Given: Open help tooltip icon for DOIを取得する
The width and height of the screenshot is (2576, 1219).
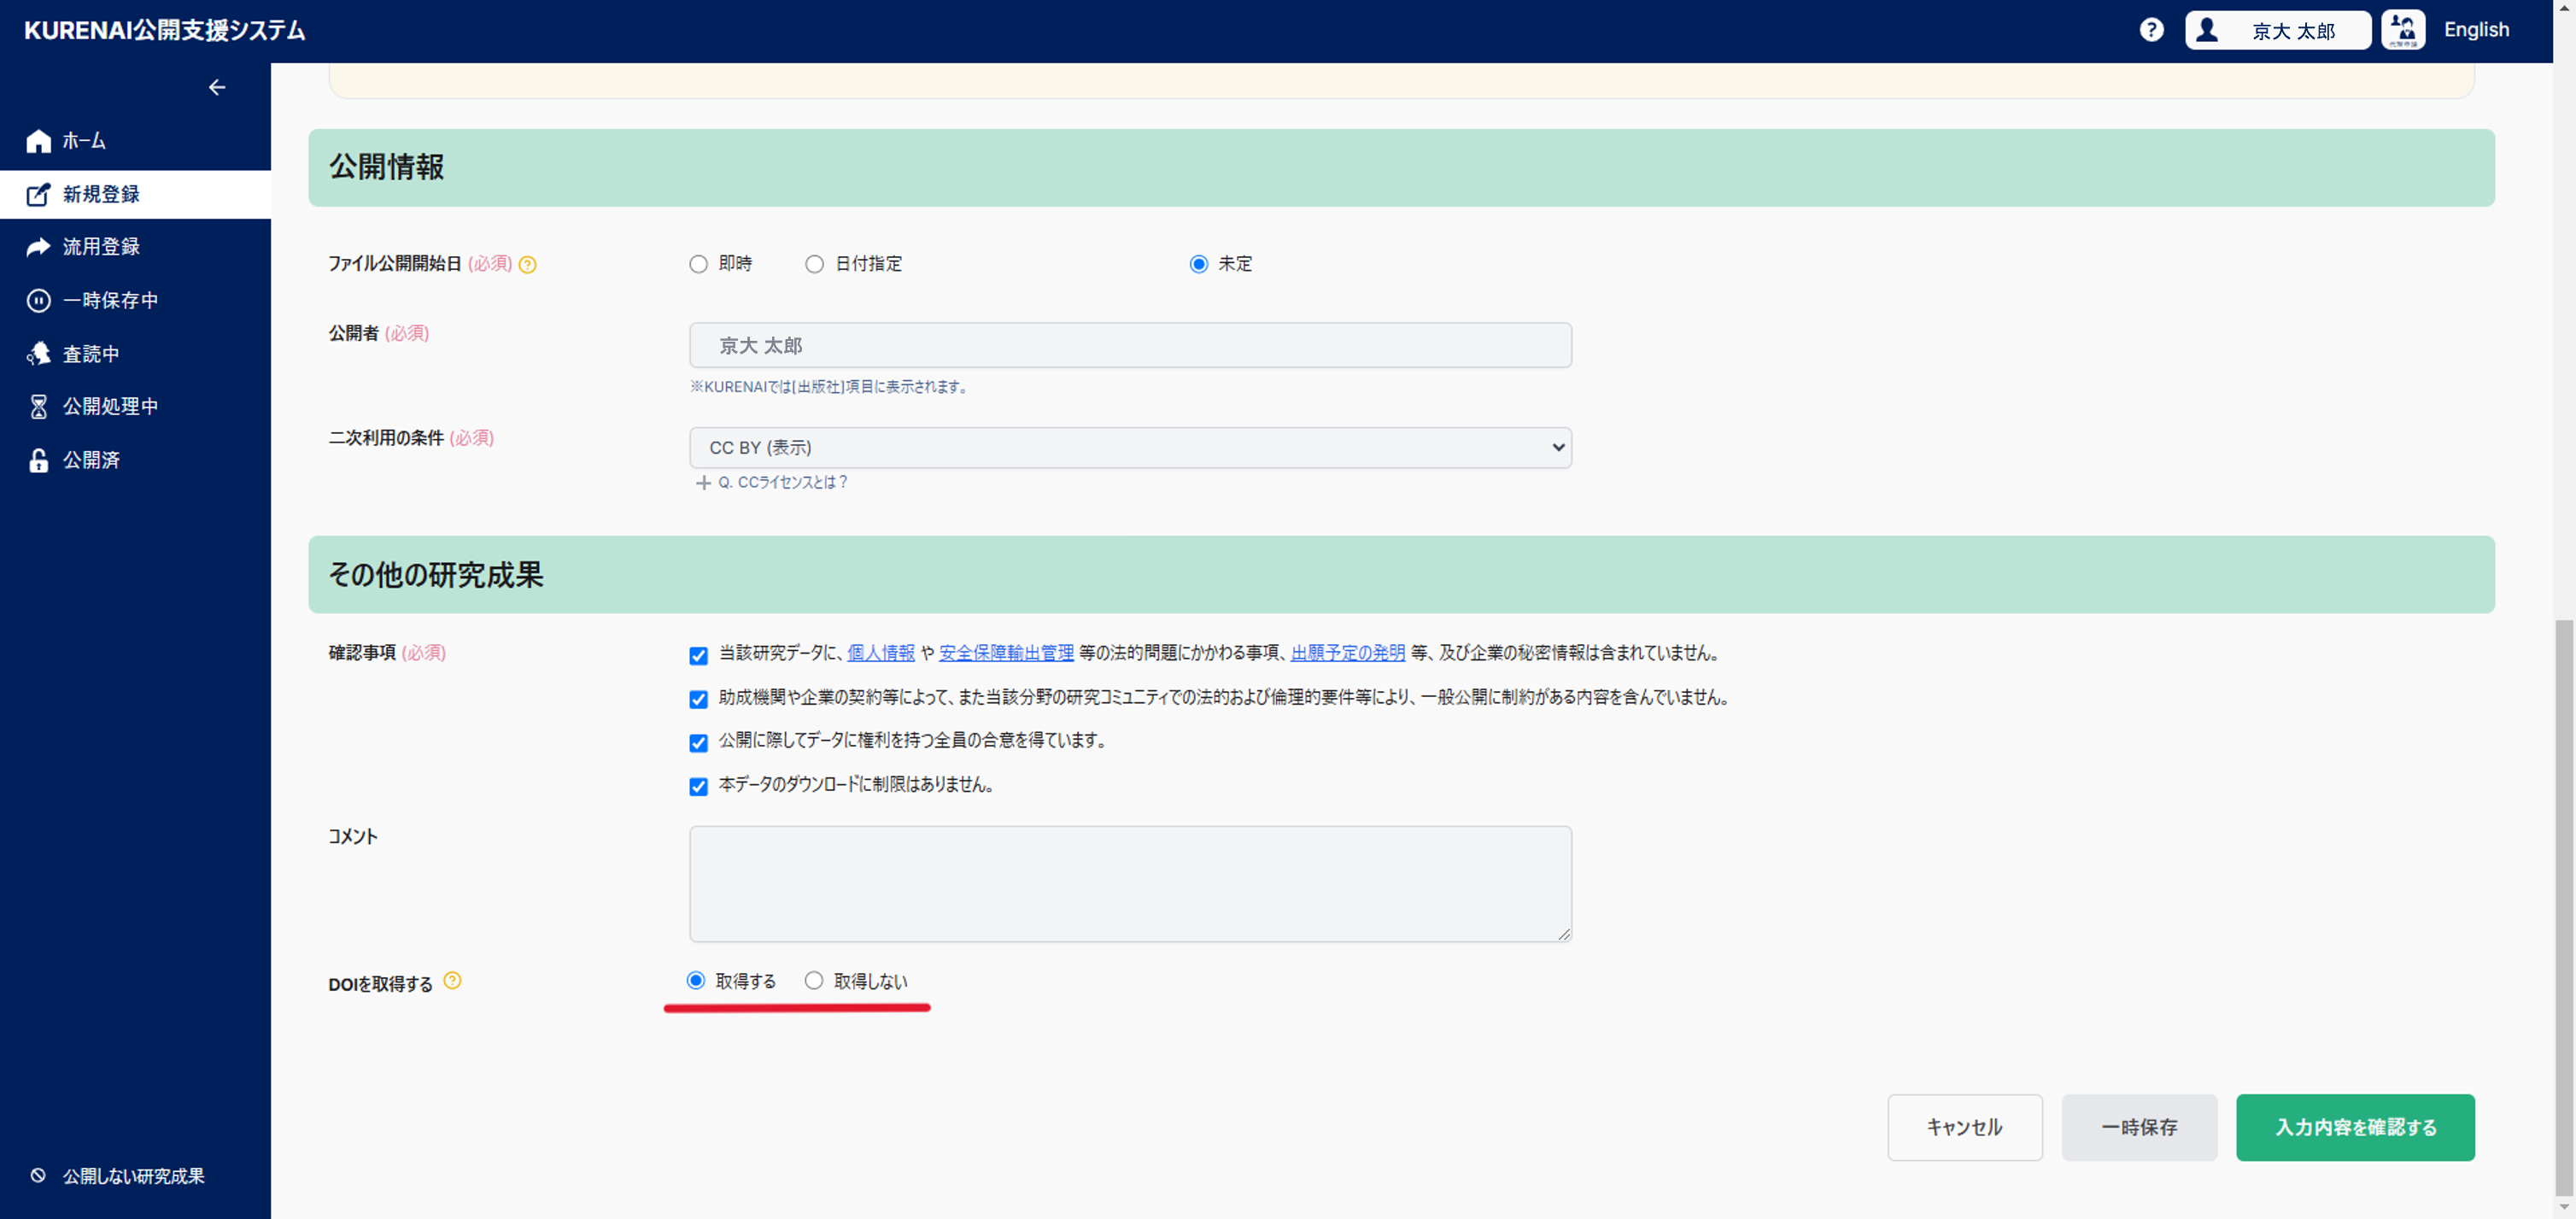Looking at the screenshot, I should 452,980.
